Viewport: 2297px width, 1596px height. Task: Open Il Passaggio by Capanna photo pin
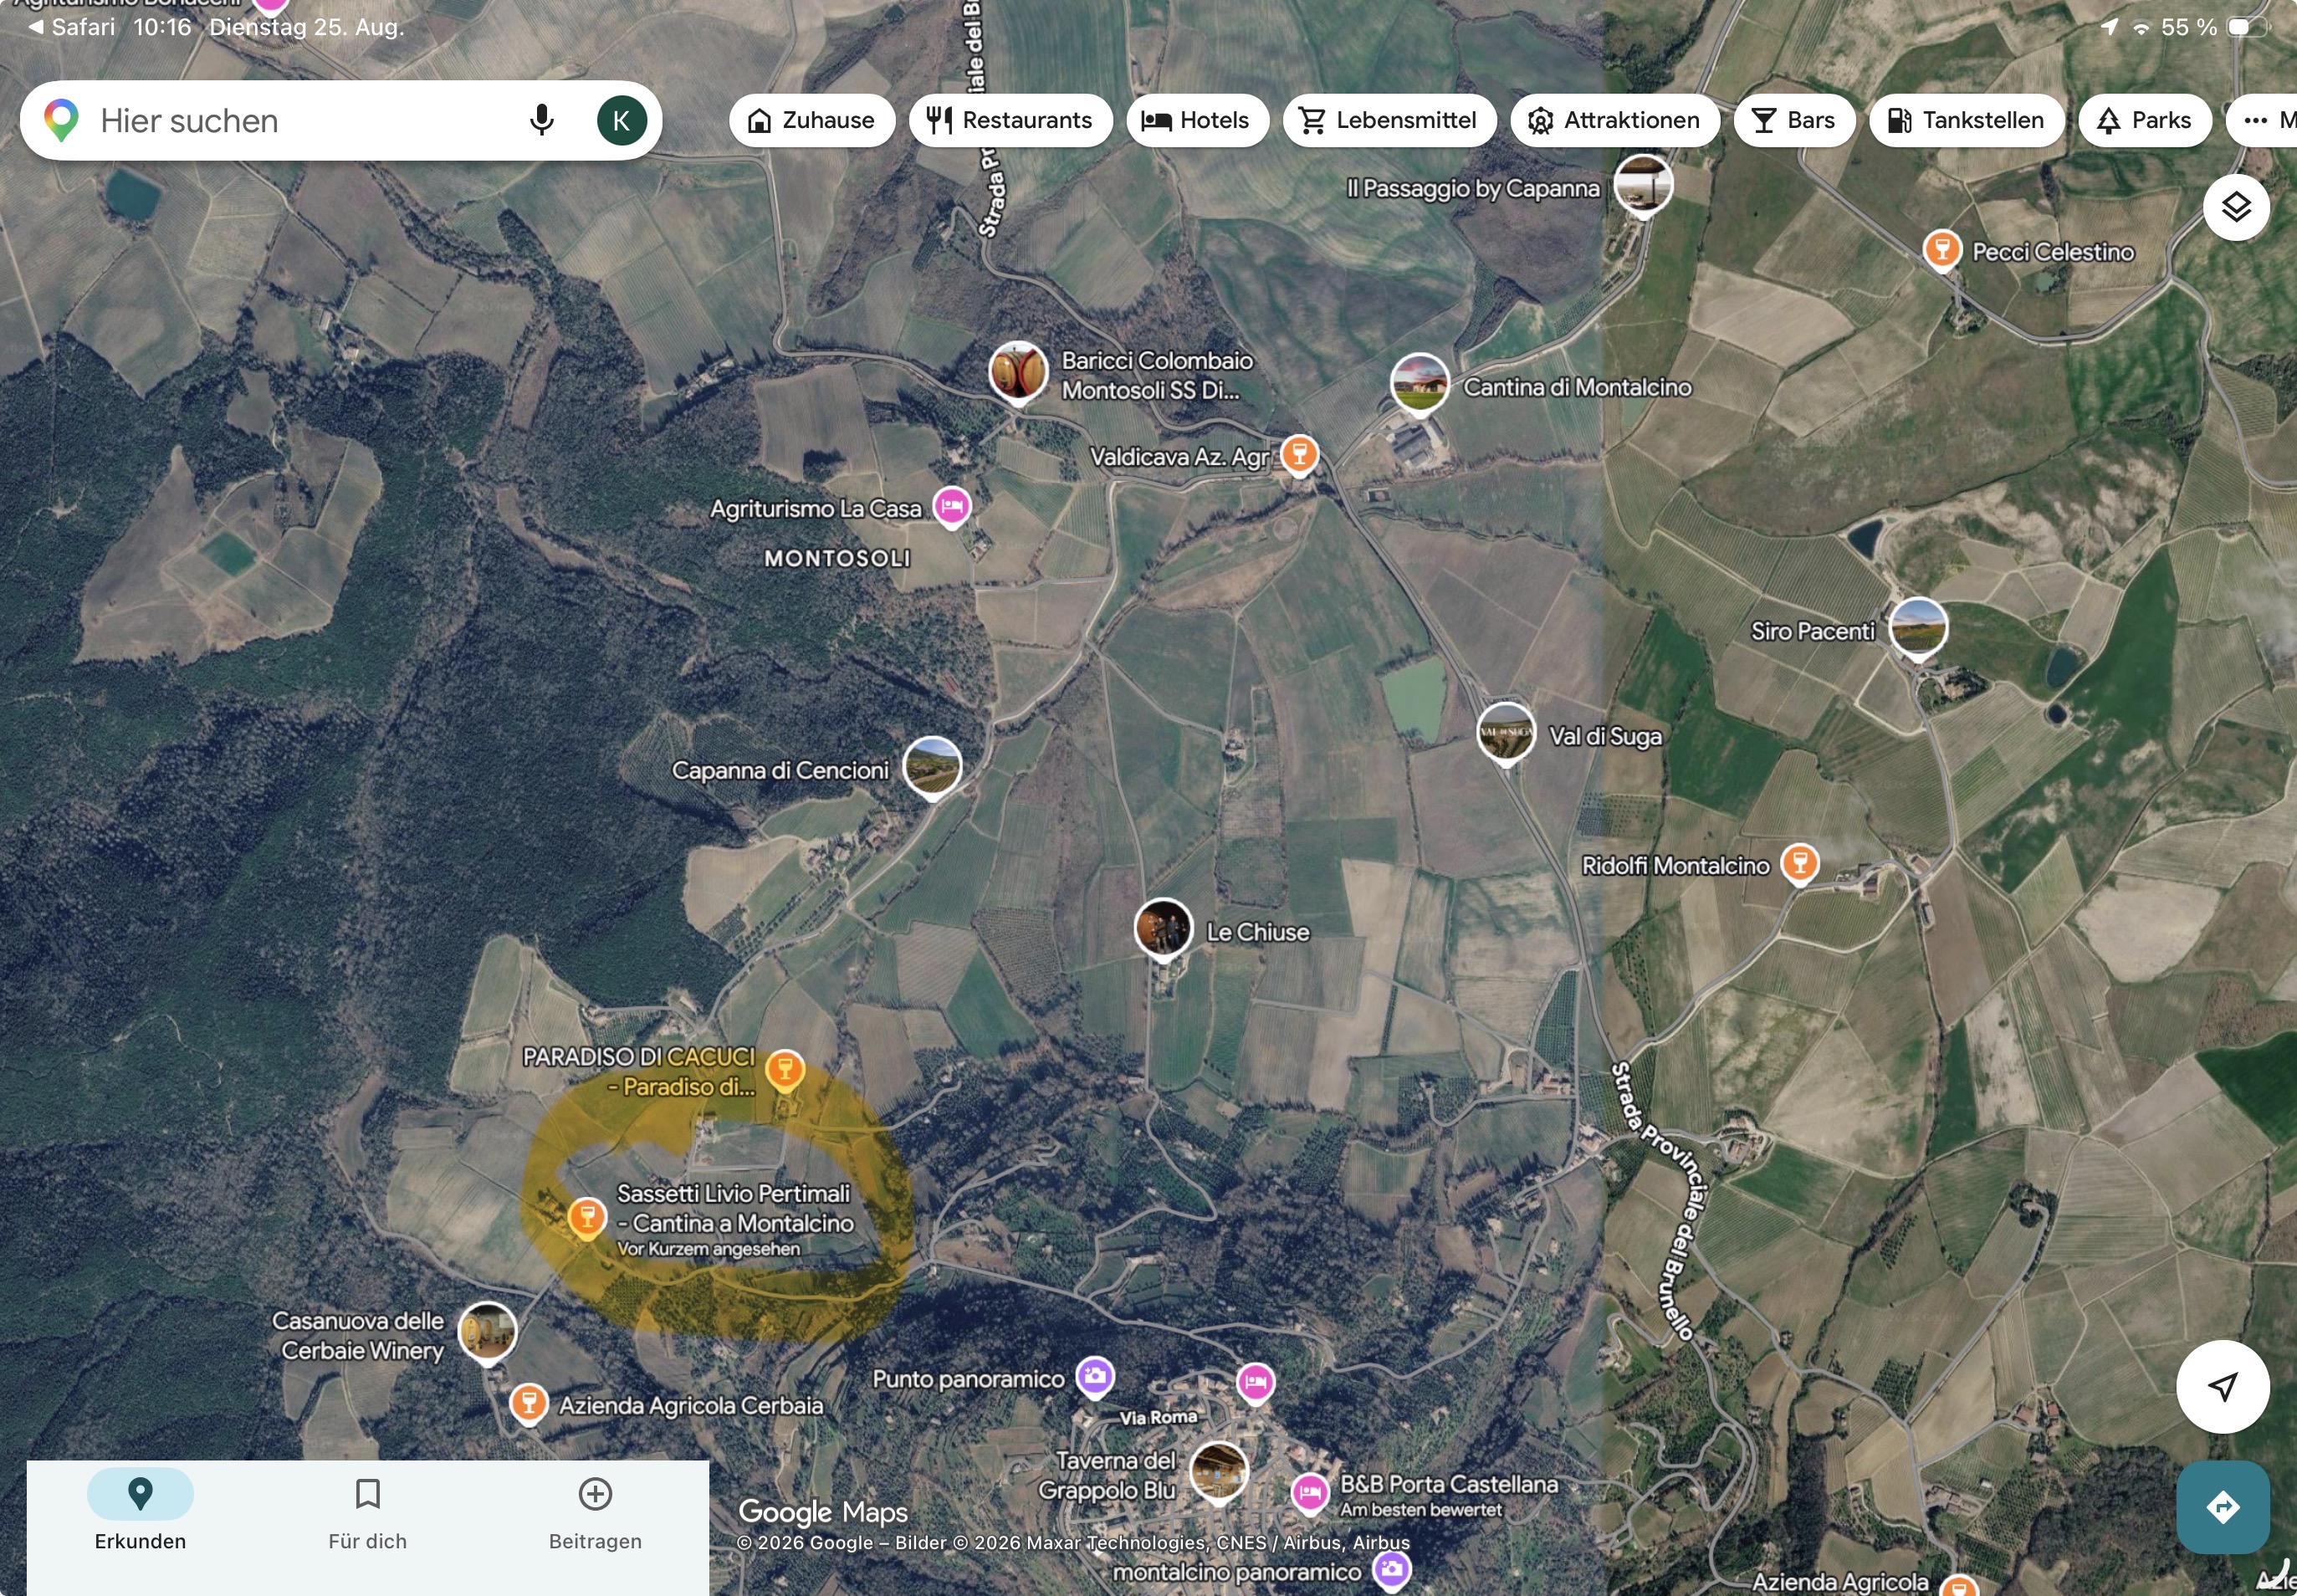pos(1643,184)
